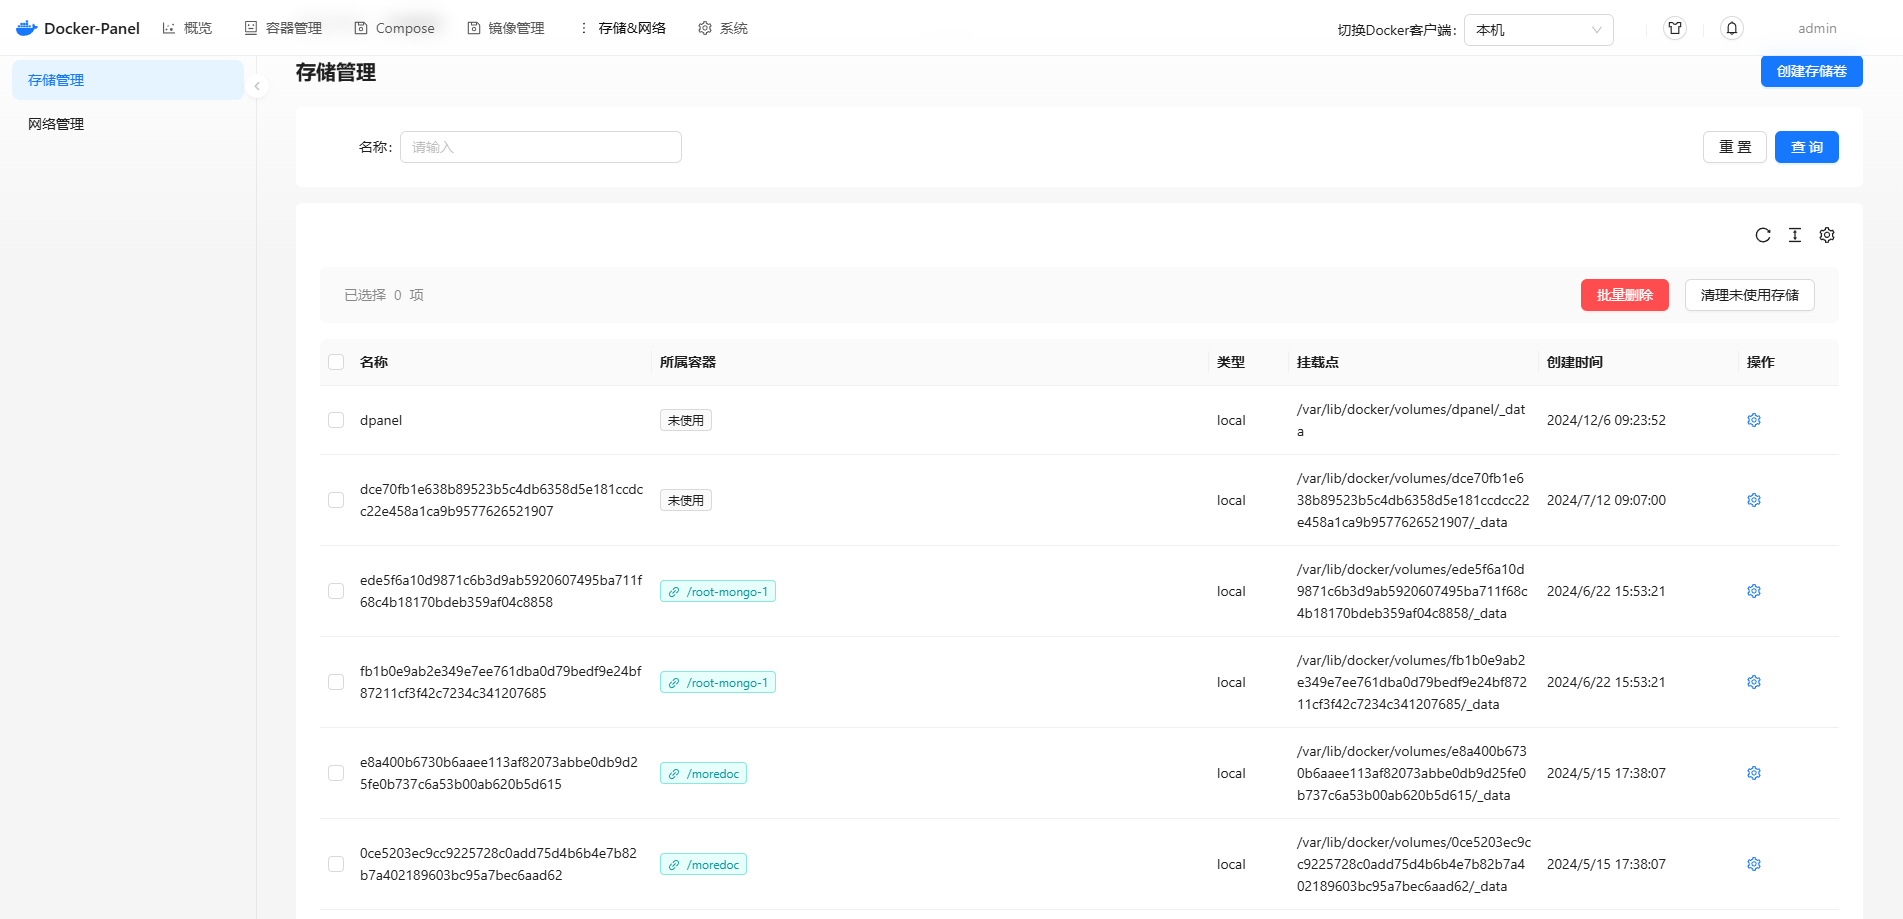
Task: Expand the Docker client dropdown showing 本机
Action: [1538, 30]
